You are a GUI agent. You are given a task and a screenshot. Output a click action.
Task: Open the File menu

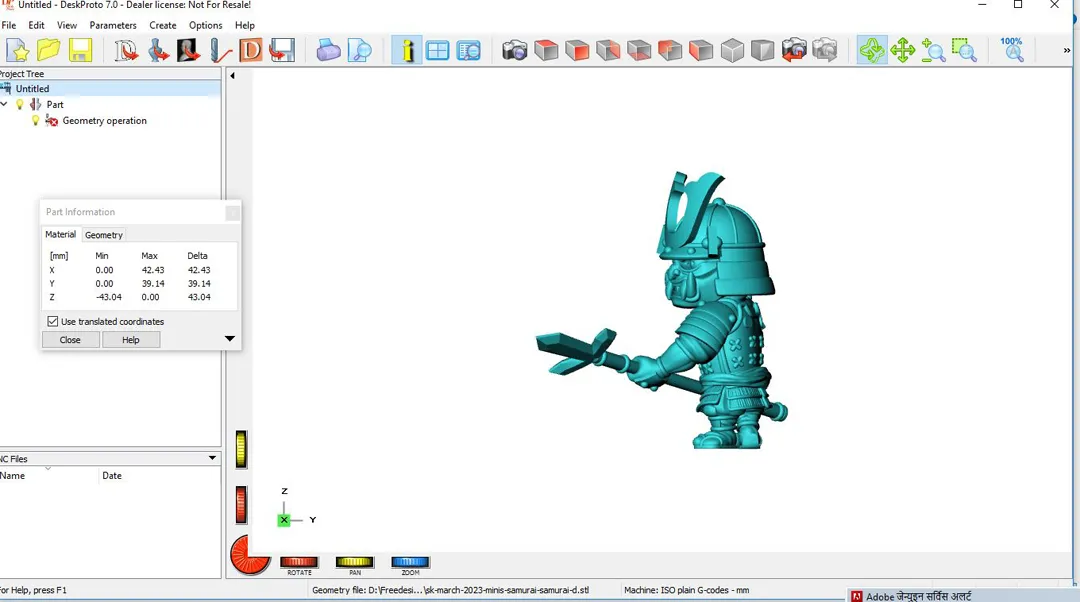click(x=9, y=25)
